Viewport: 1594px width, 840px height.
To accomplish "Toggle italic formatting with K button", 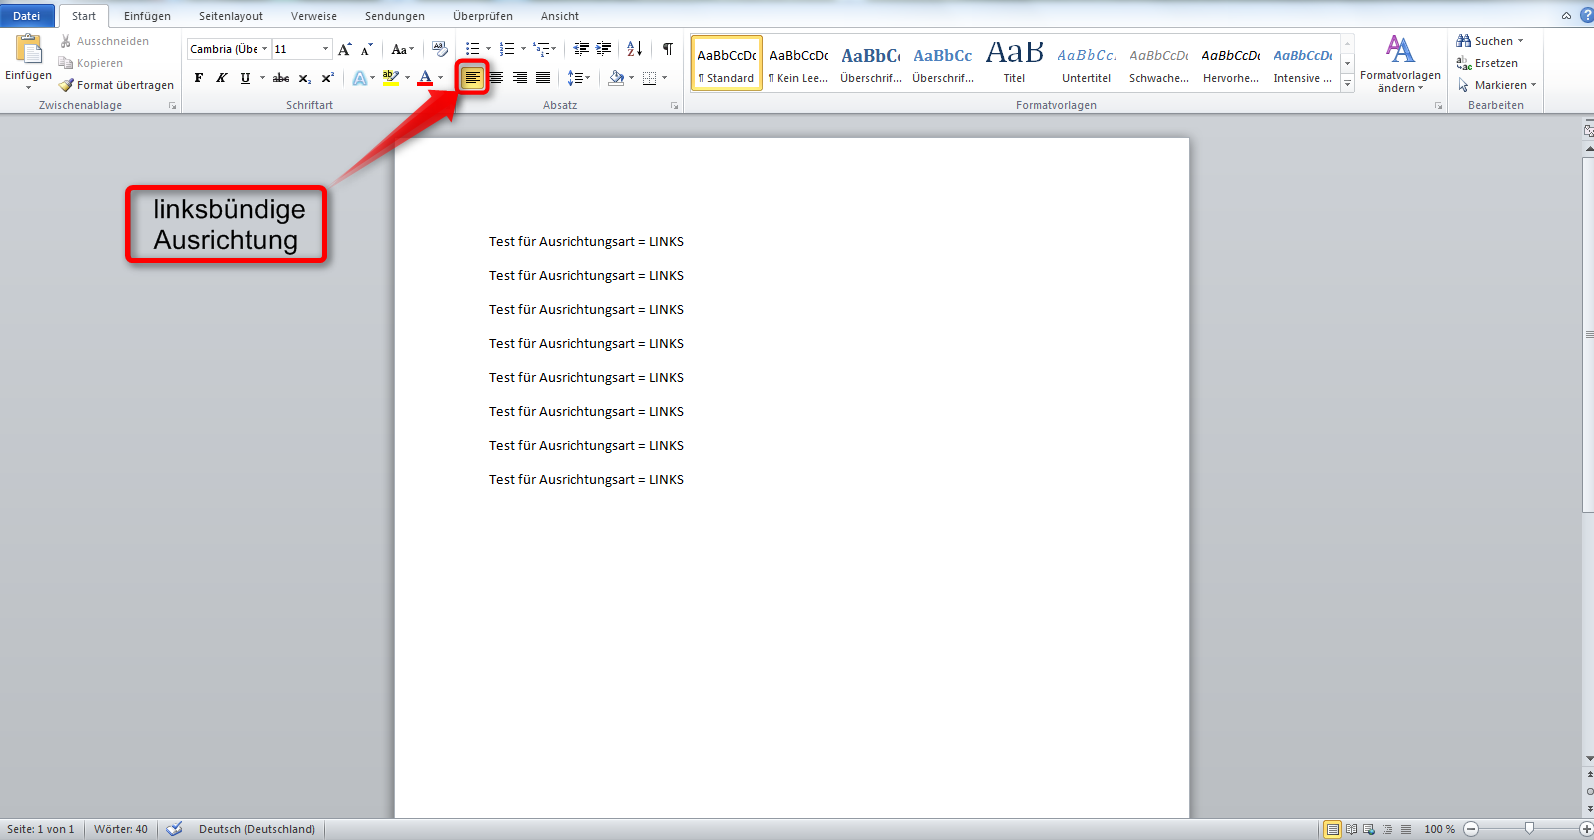I will pos(221,78).
